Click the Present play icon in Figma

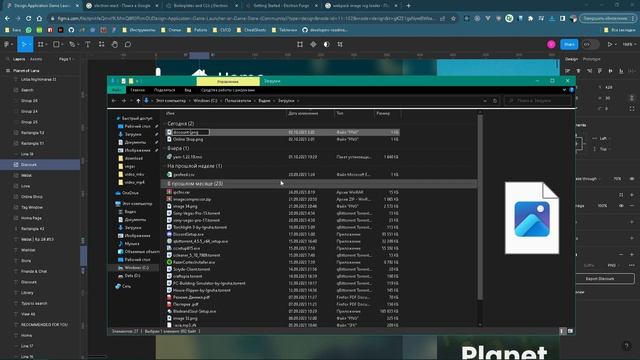pyautogui.click(x=610, y=44)
